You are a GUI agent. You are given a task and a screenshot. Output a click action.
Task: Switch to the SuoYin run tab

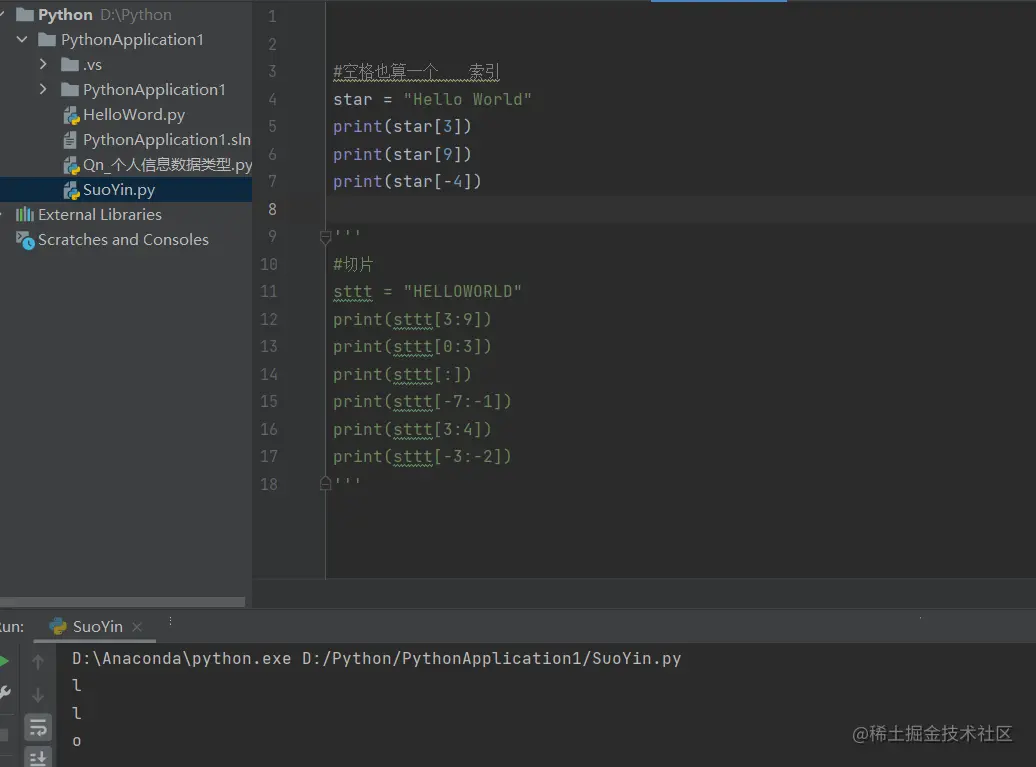[x=97, y=626]
